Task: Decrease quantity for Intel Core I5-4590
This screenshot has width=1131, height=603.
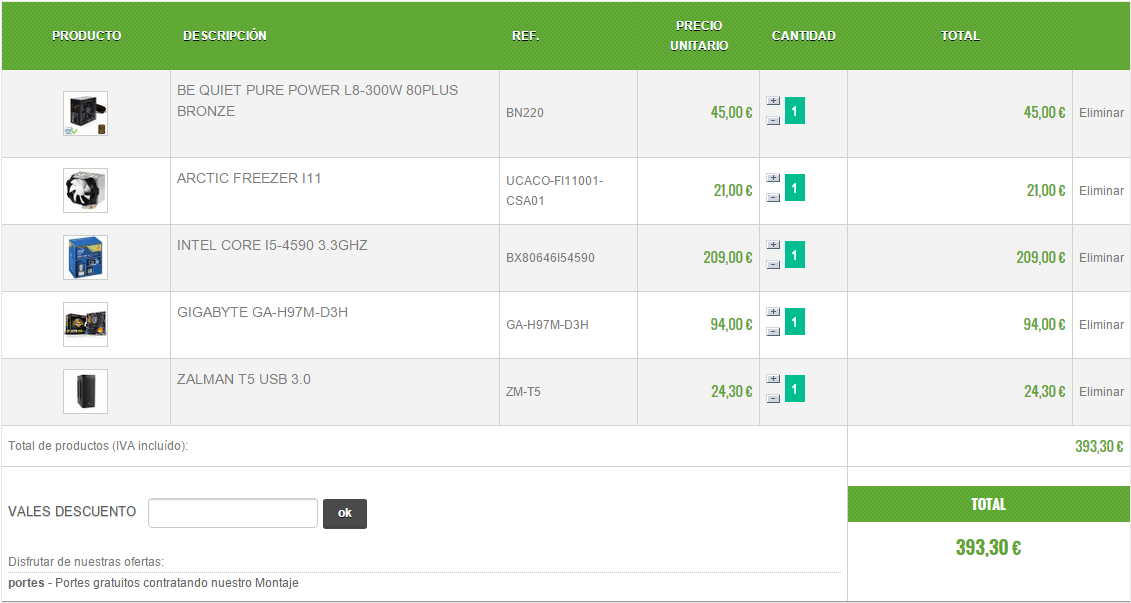Action: click(773, 265)
